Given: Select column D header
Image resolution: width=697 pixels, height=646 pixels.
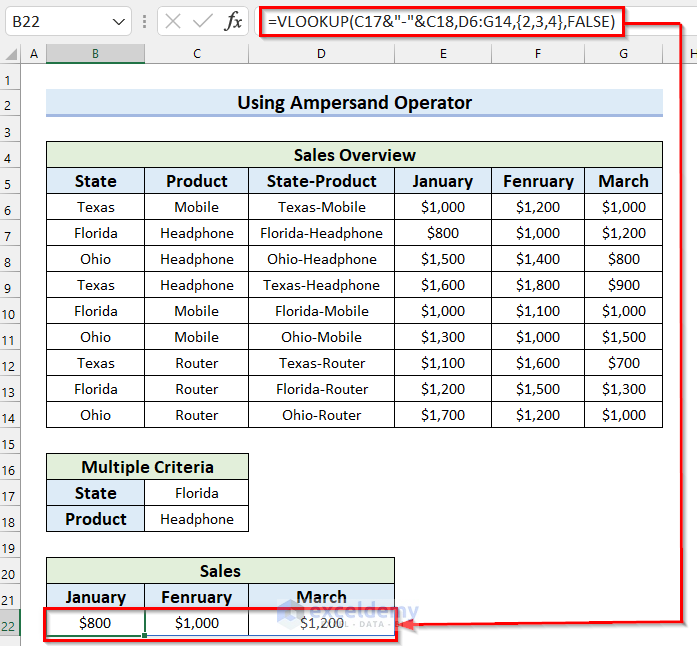Looking at the screenshot, I should point(321,54).
